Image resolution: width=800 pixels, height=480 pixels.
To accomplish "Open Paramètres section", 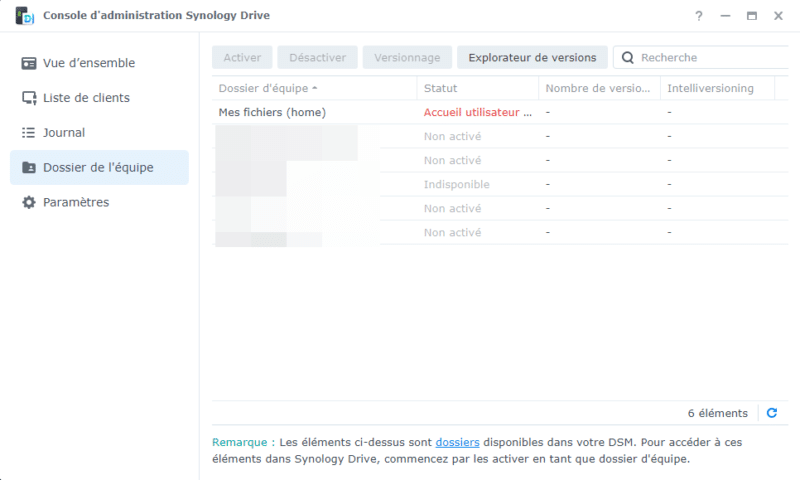I will [x=99, y=203].
